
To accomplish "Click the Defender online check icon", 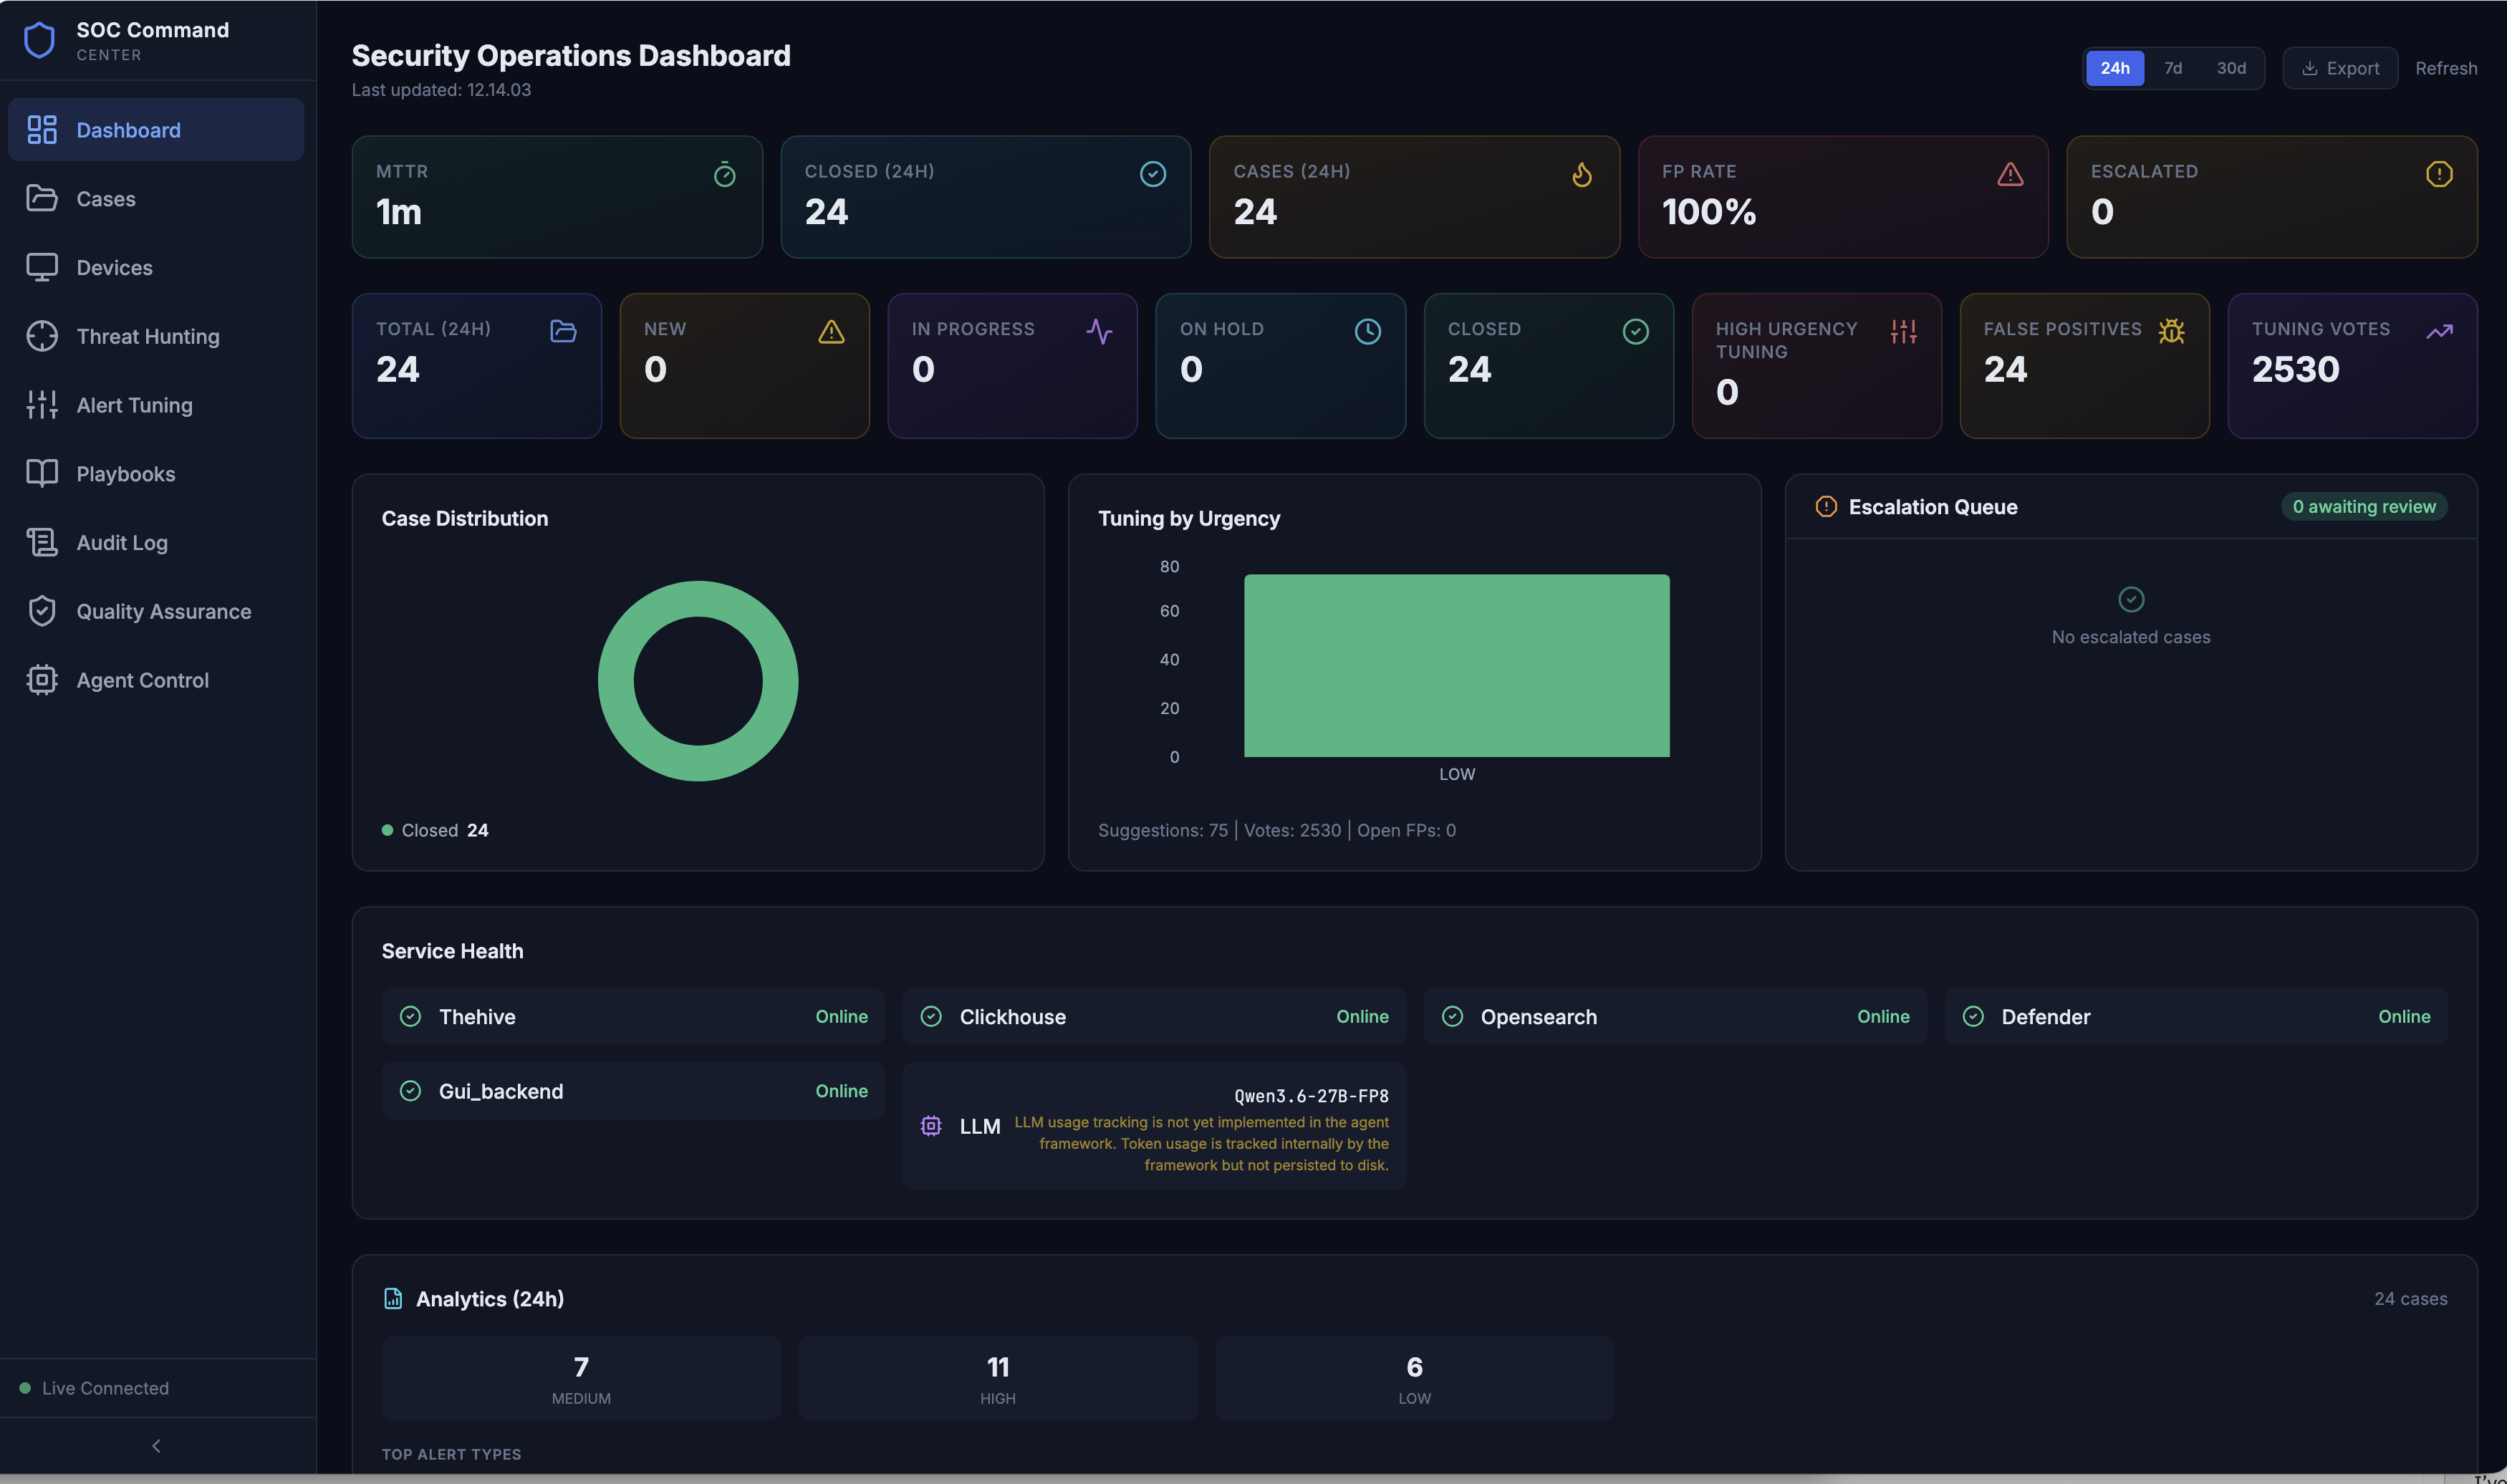I will coord(1973,1017).
